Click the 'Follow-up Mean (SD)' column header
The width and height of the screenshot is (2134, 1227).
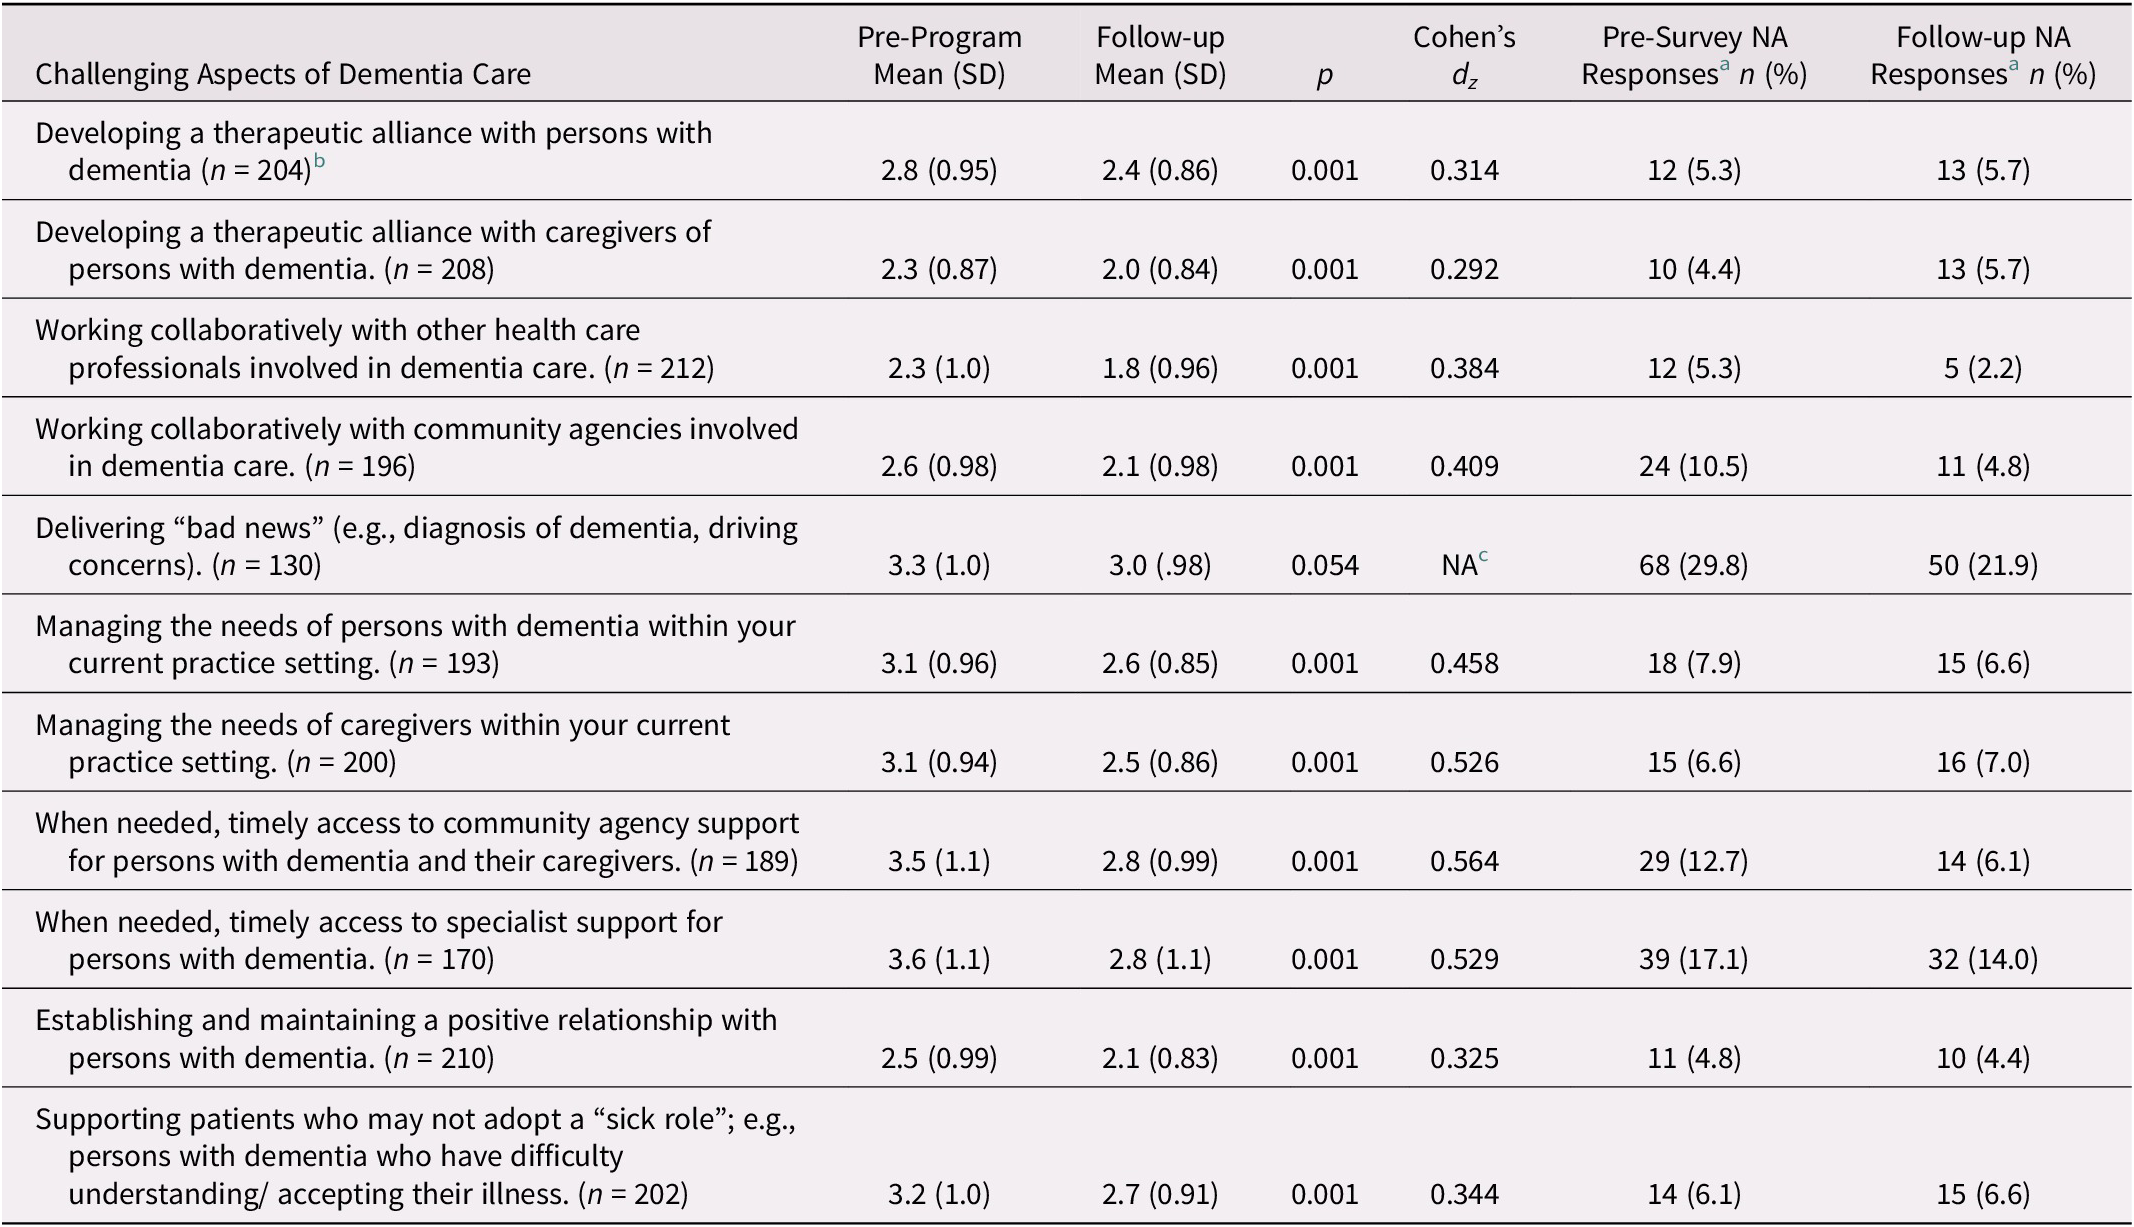click(x=1160, y=56)
